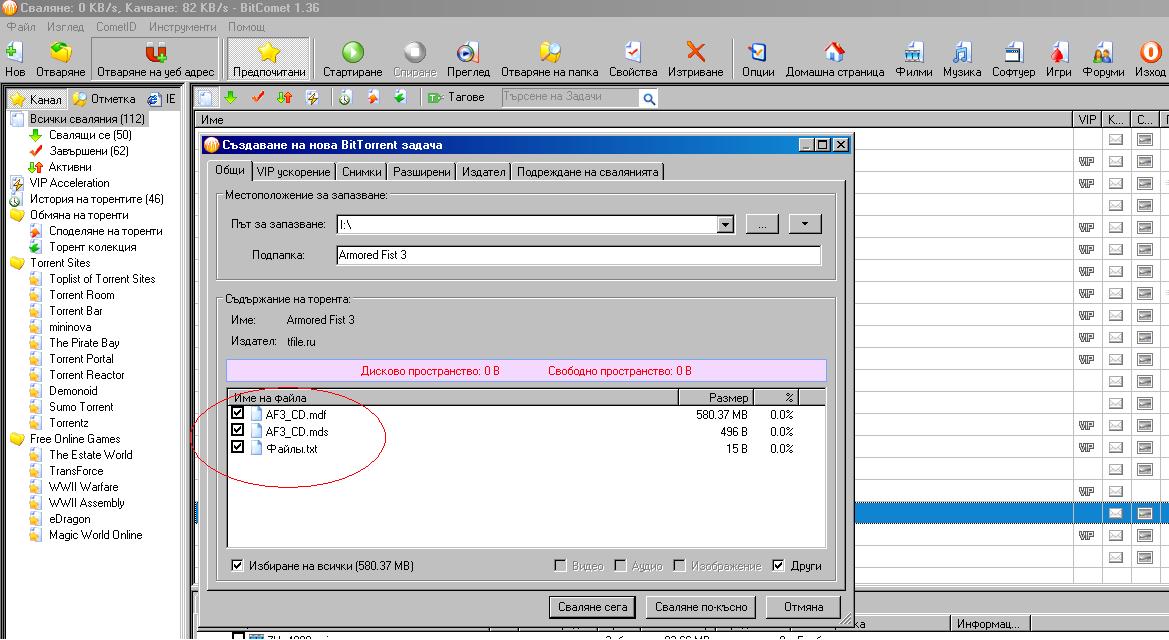Expand the Път за запазване dropdown
1169x640 pixels.
(726, 225)
